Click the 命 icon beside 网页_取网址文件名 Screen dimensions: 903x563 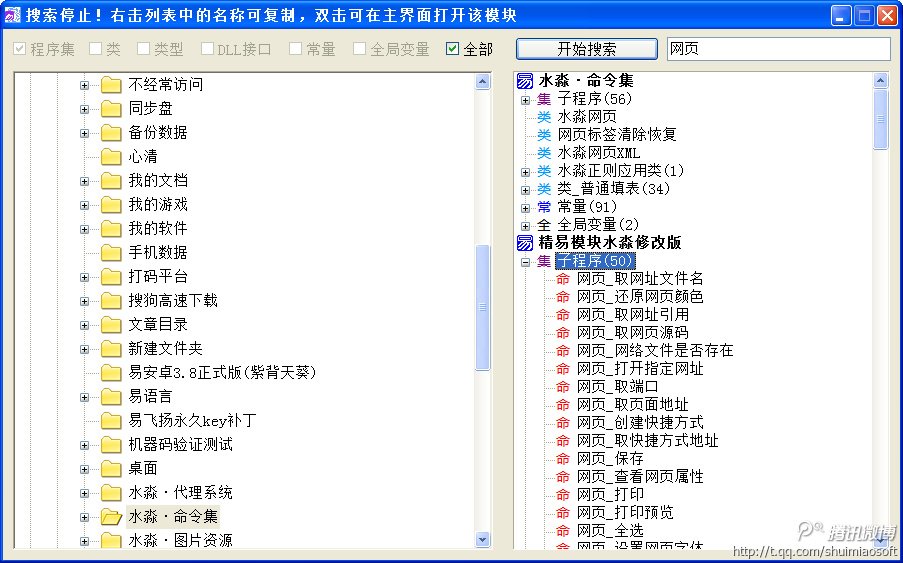pos(563,279)
